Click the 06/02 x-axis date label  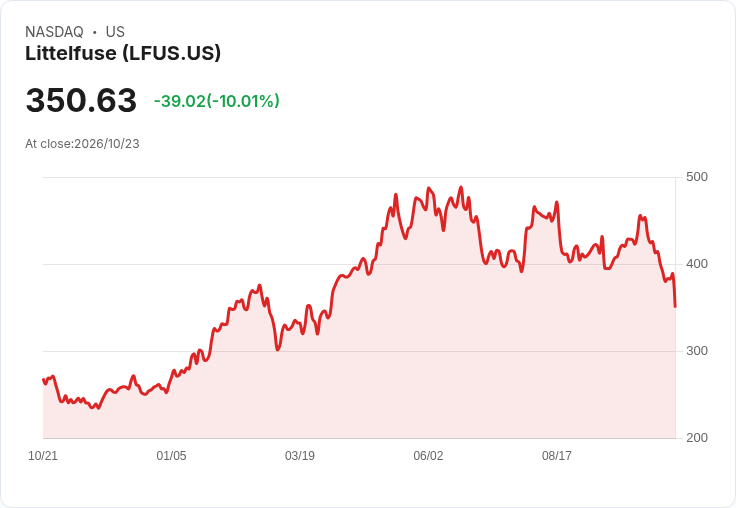tap(428, 455)
